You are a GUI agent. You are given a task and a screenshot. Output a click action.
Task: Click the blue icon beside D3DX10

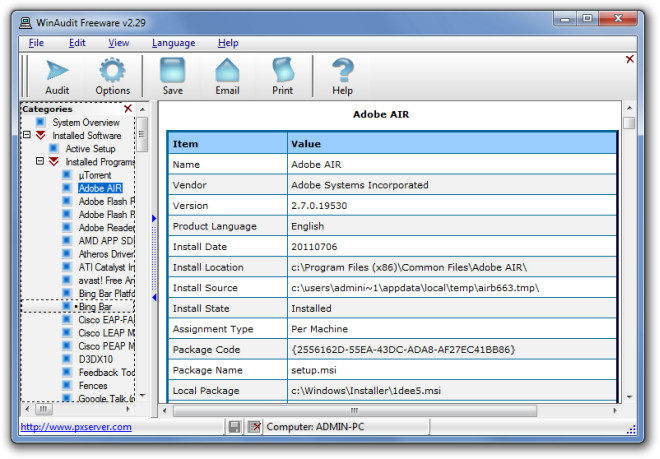[x=67, y=359]
